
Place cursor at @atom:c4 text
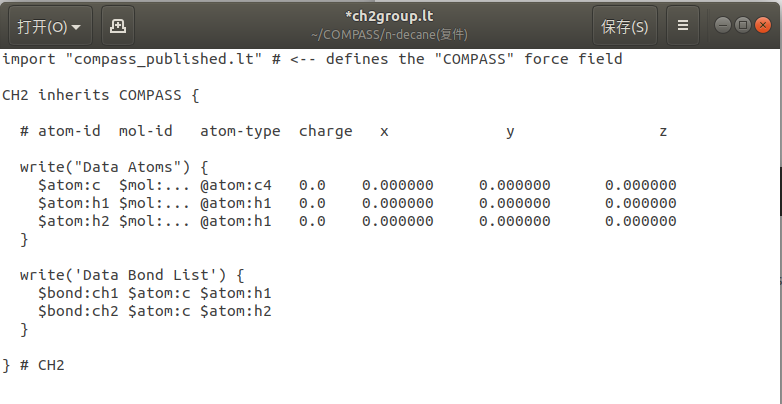tap(236, 185)
